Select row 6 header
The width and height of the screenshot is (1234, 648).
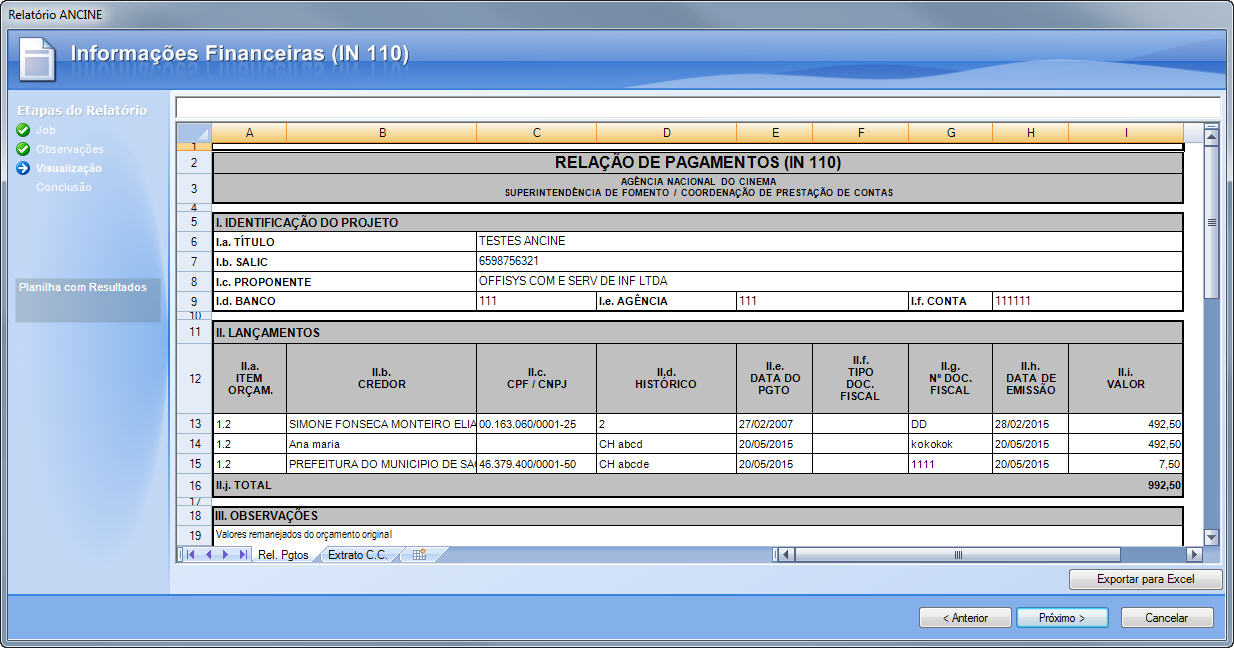pos(194,242)
